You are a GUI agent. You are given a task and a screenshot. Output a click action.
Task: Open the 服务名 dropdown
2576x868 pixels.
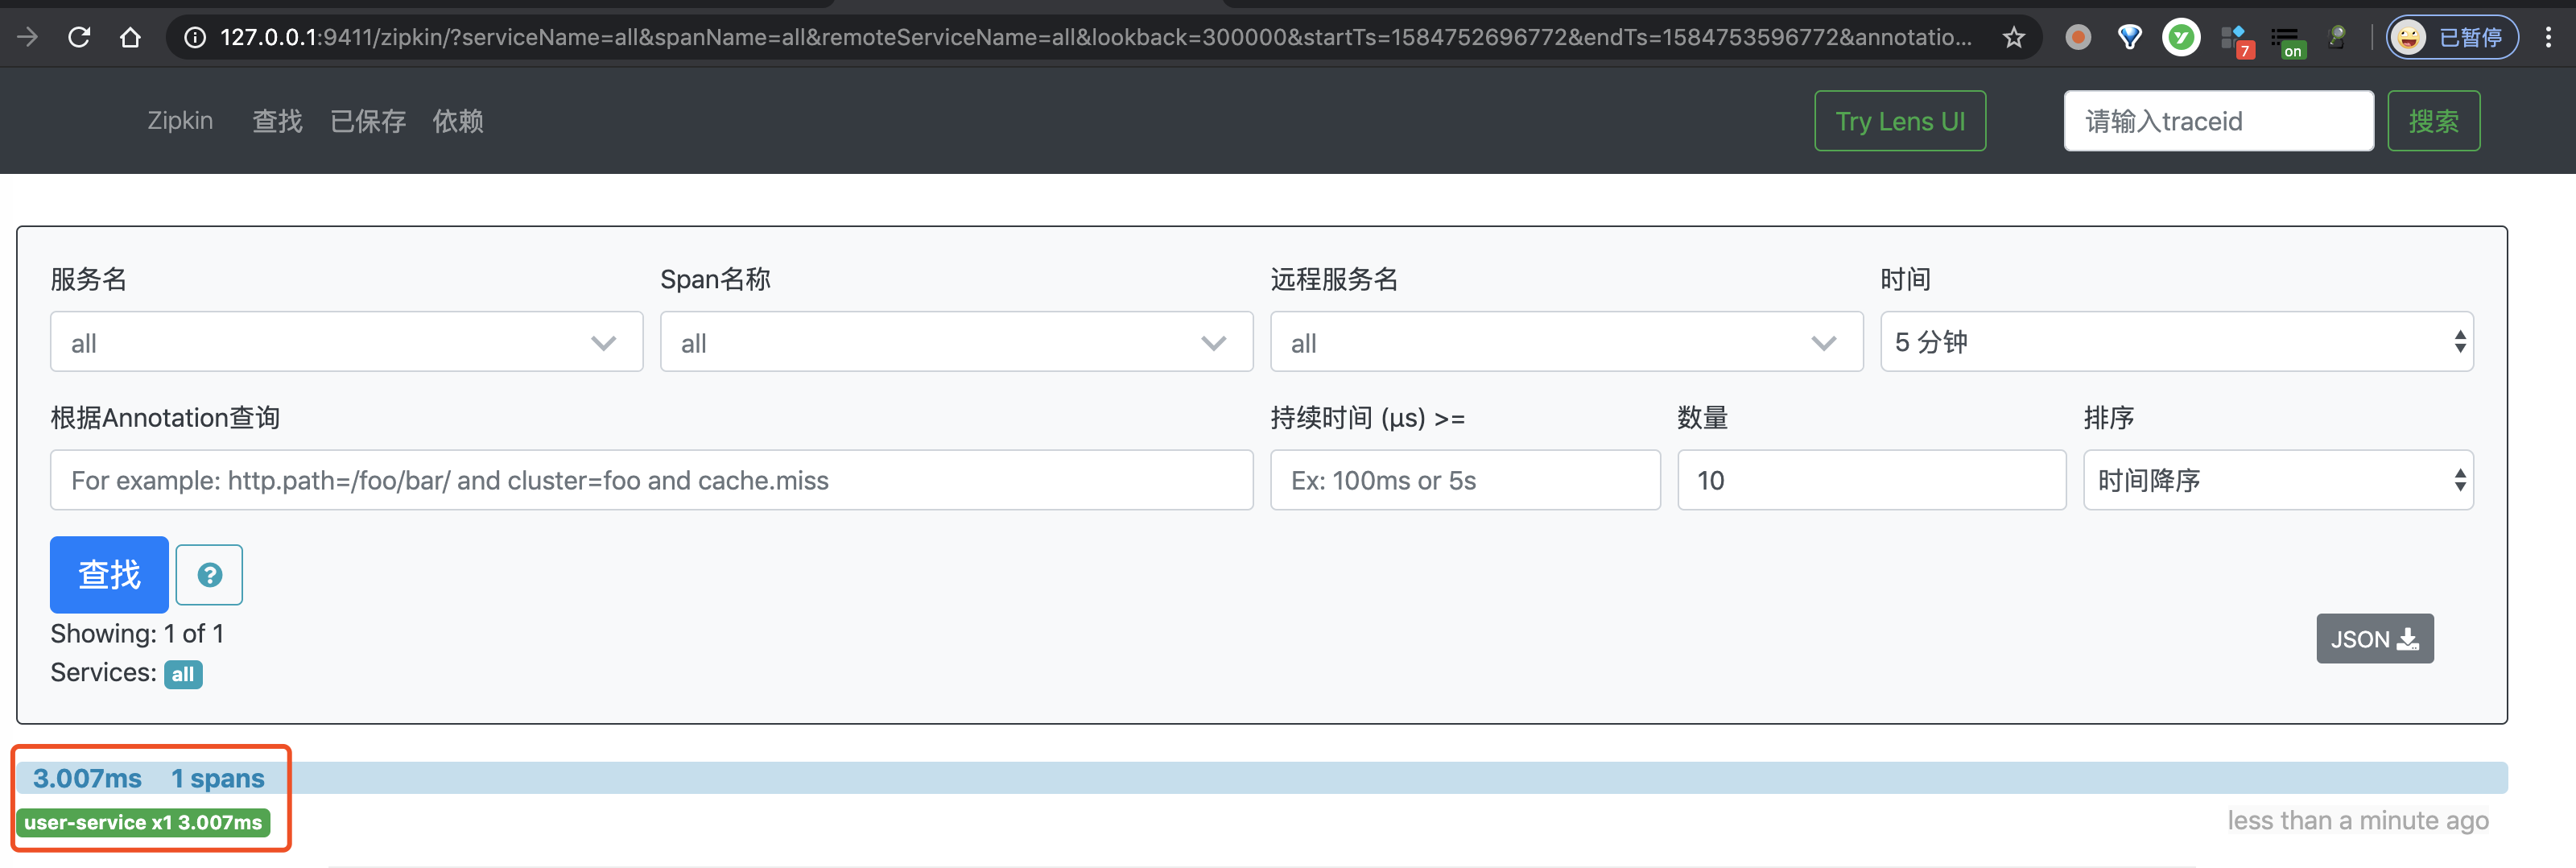click(x=345, y=341)
